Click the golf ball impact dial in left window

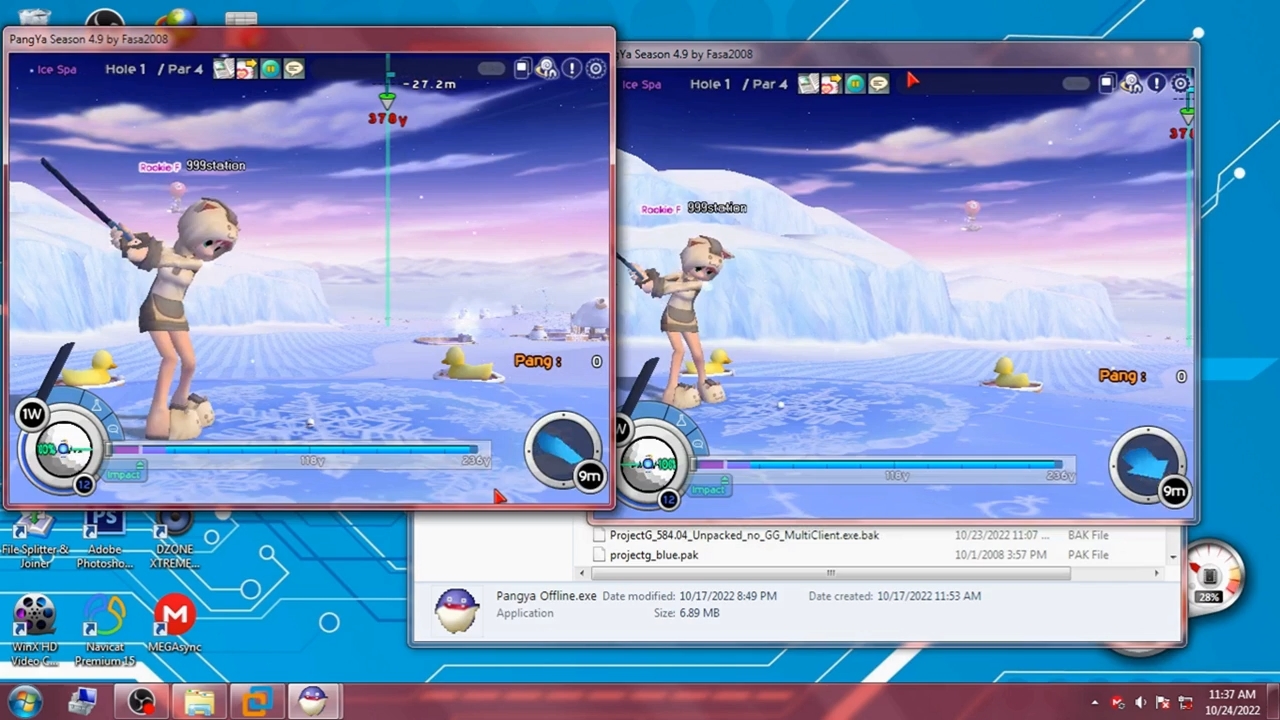[x=63, y=449]
